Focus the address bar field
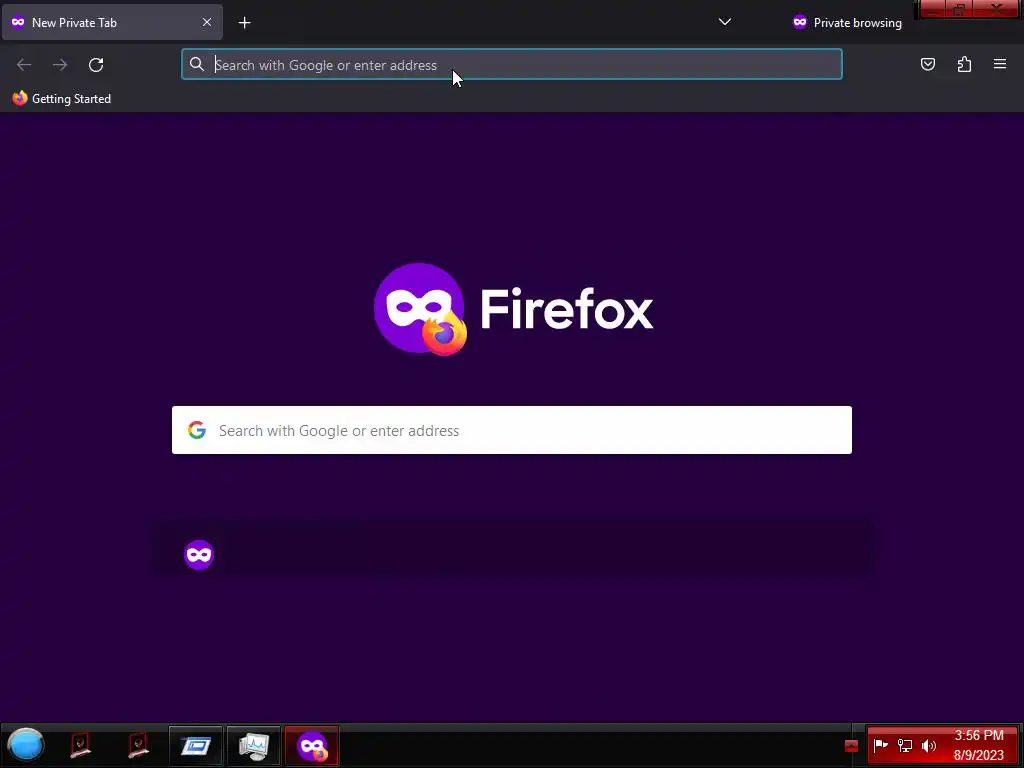The height and width of the screenshot is (768, 1024). pyautogui.click(x=512, y=65)
